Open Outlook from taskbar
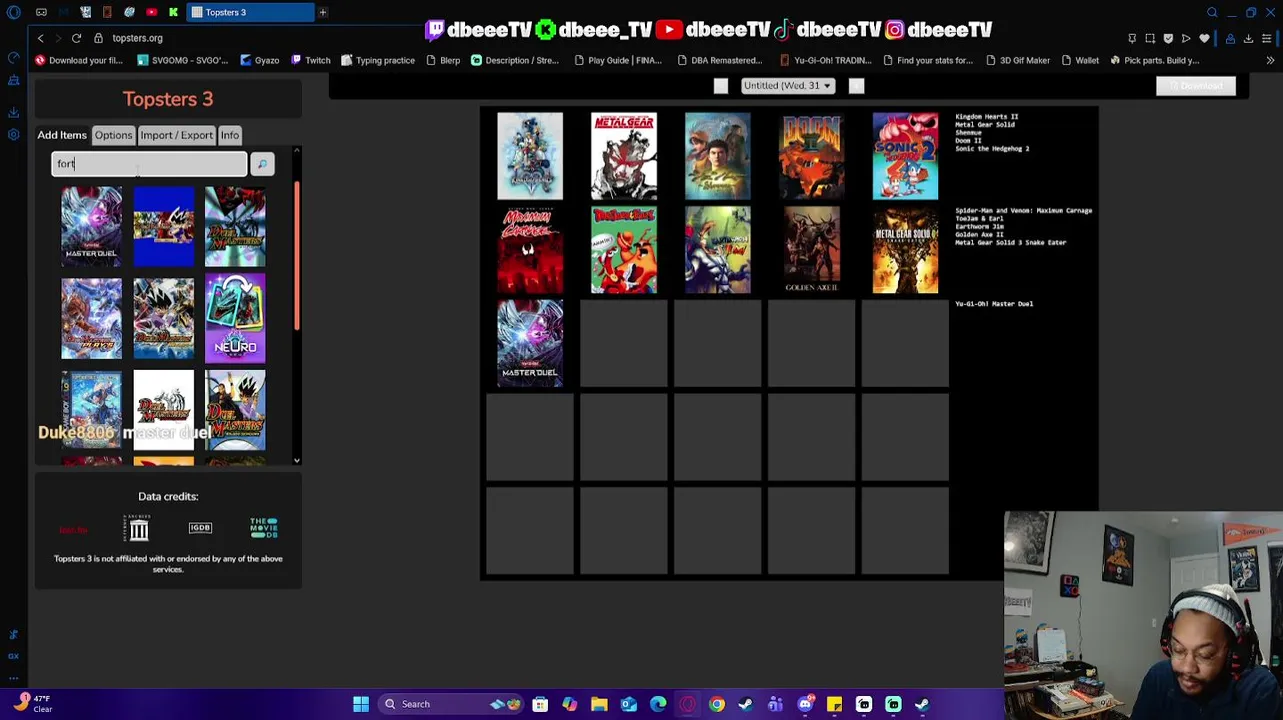 click(x=628, y=704)
